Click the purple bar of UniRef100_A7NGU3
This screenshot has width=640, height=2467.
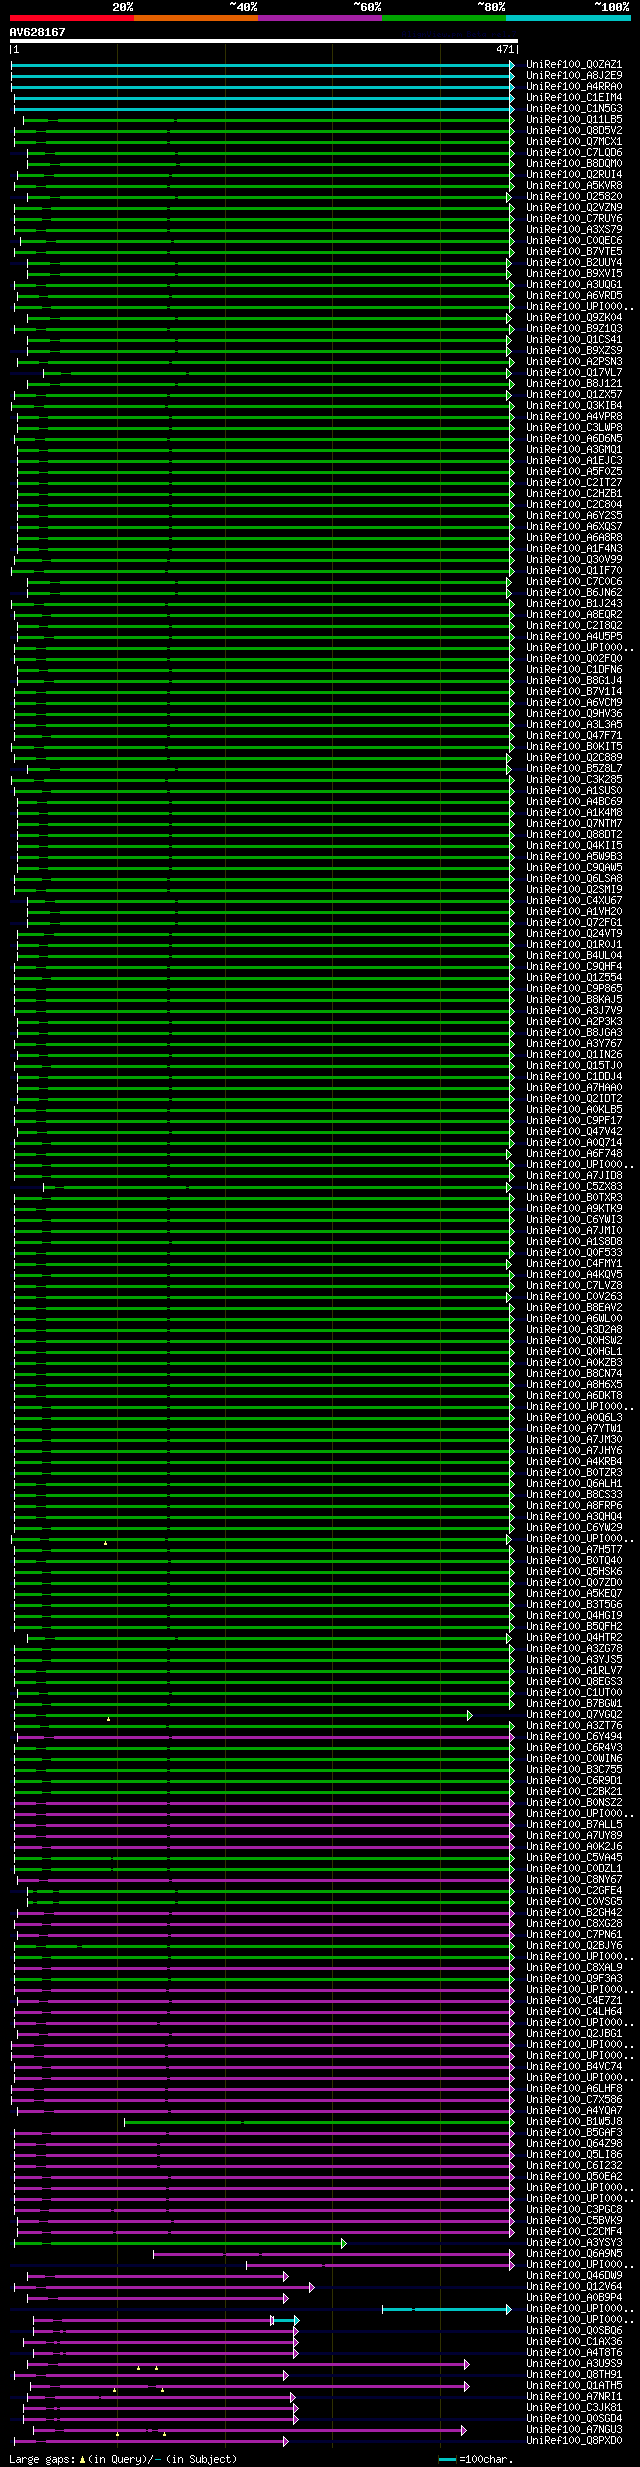click(x=250, y=2430)
